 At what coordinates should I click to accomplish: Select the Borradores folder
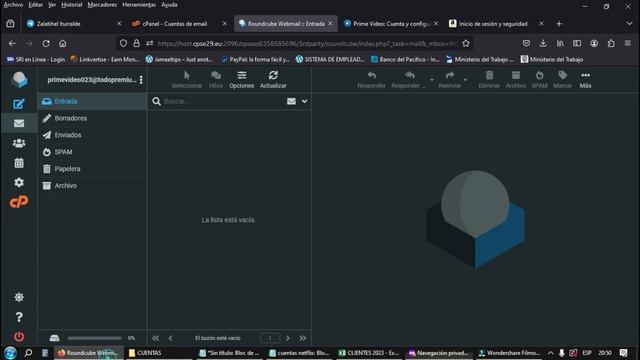pyautogui.click(x=92, y=118)
